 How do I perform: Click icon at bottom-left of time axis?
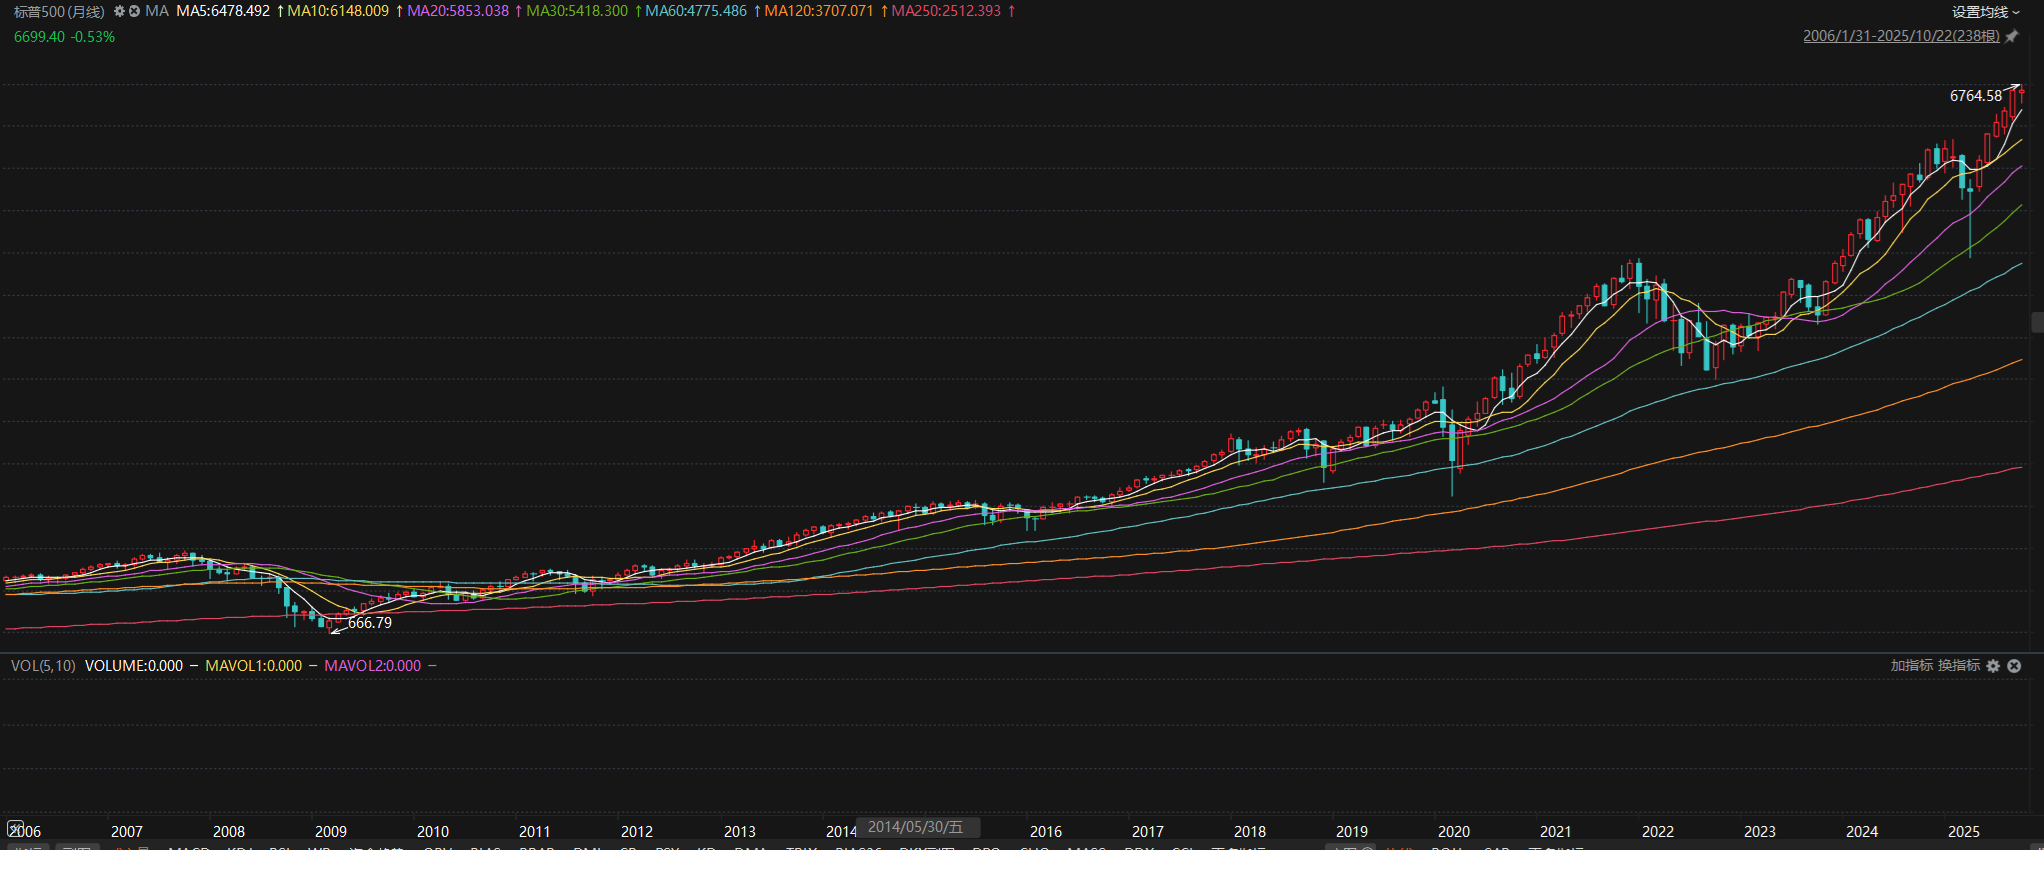coord(14,828)
